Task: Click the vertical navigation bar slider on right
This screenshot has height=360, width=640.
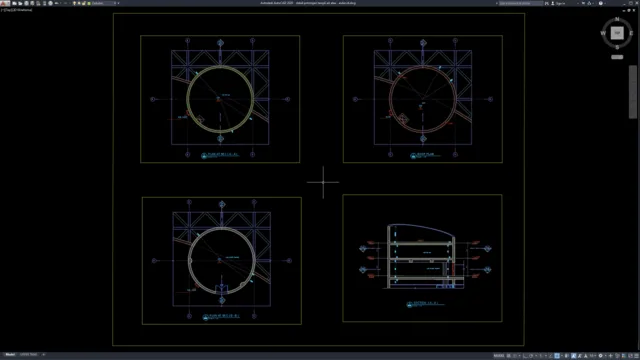Action: (633, 92)
